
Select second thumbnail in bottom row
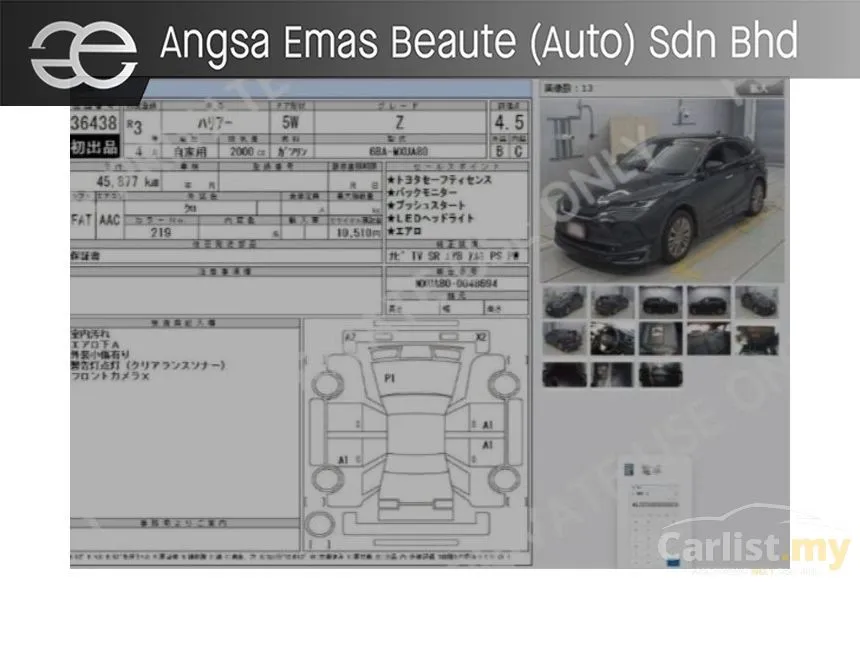(x=613, y=375)
